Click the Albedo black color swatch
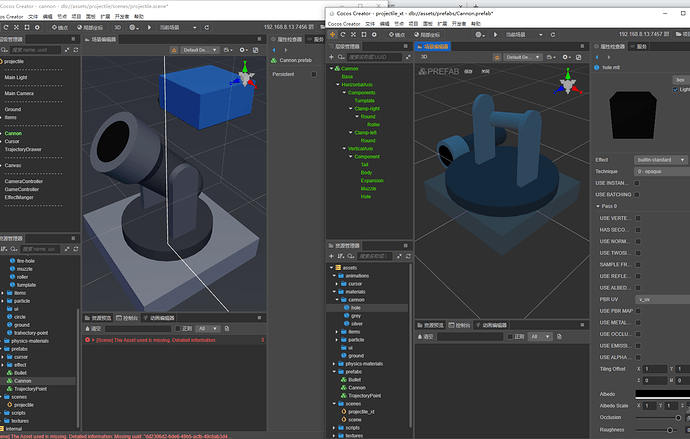Image resolution: width=690 pixels, height=439 pixels. click(662, 394)
